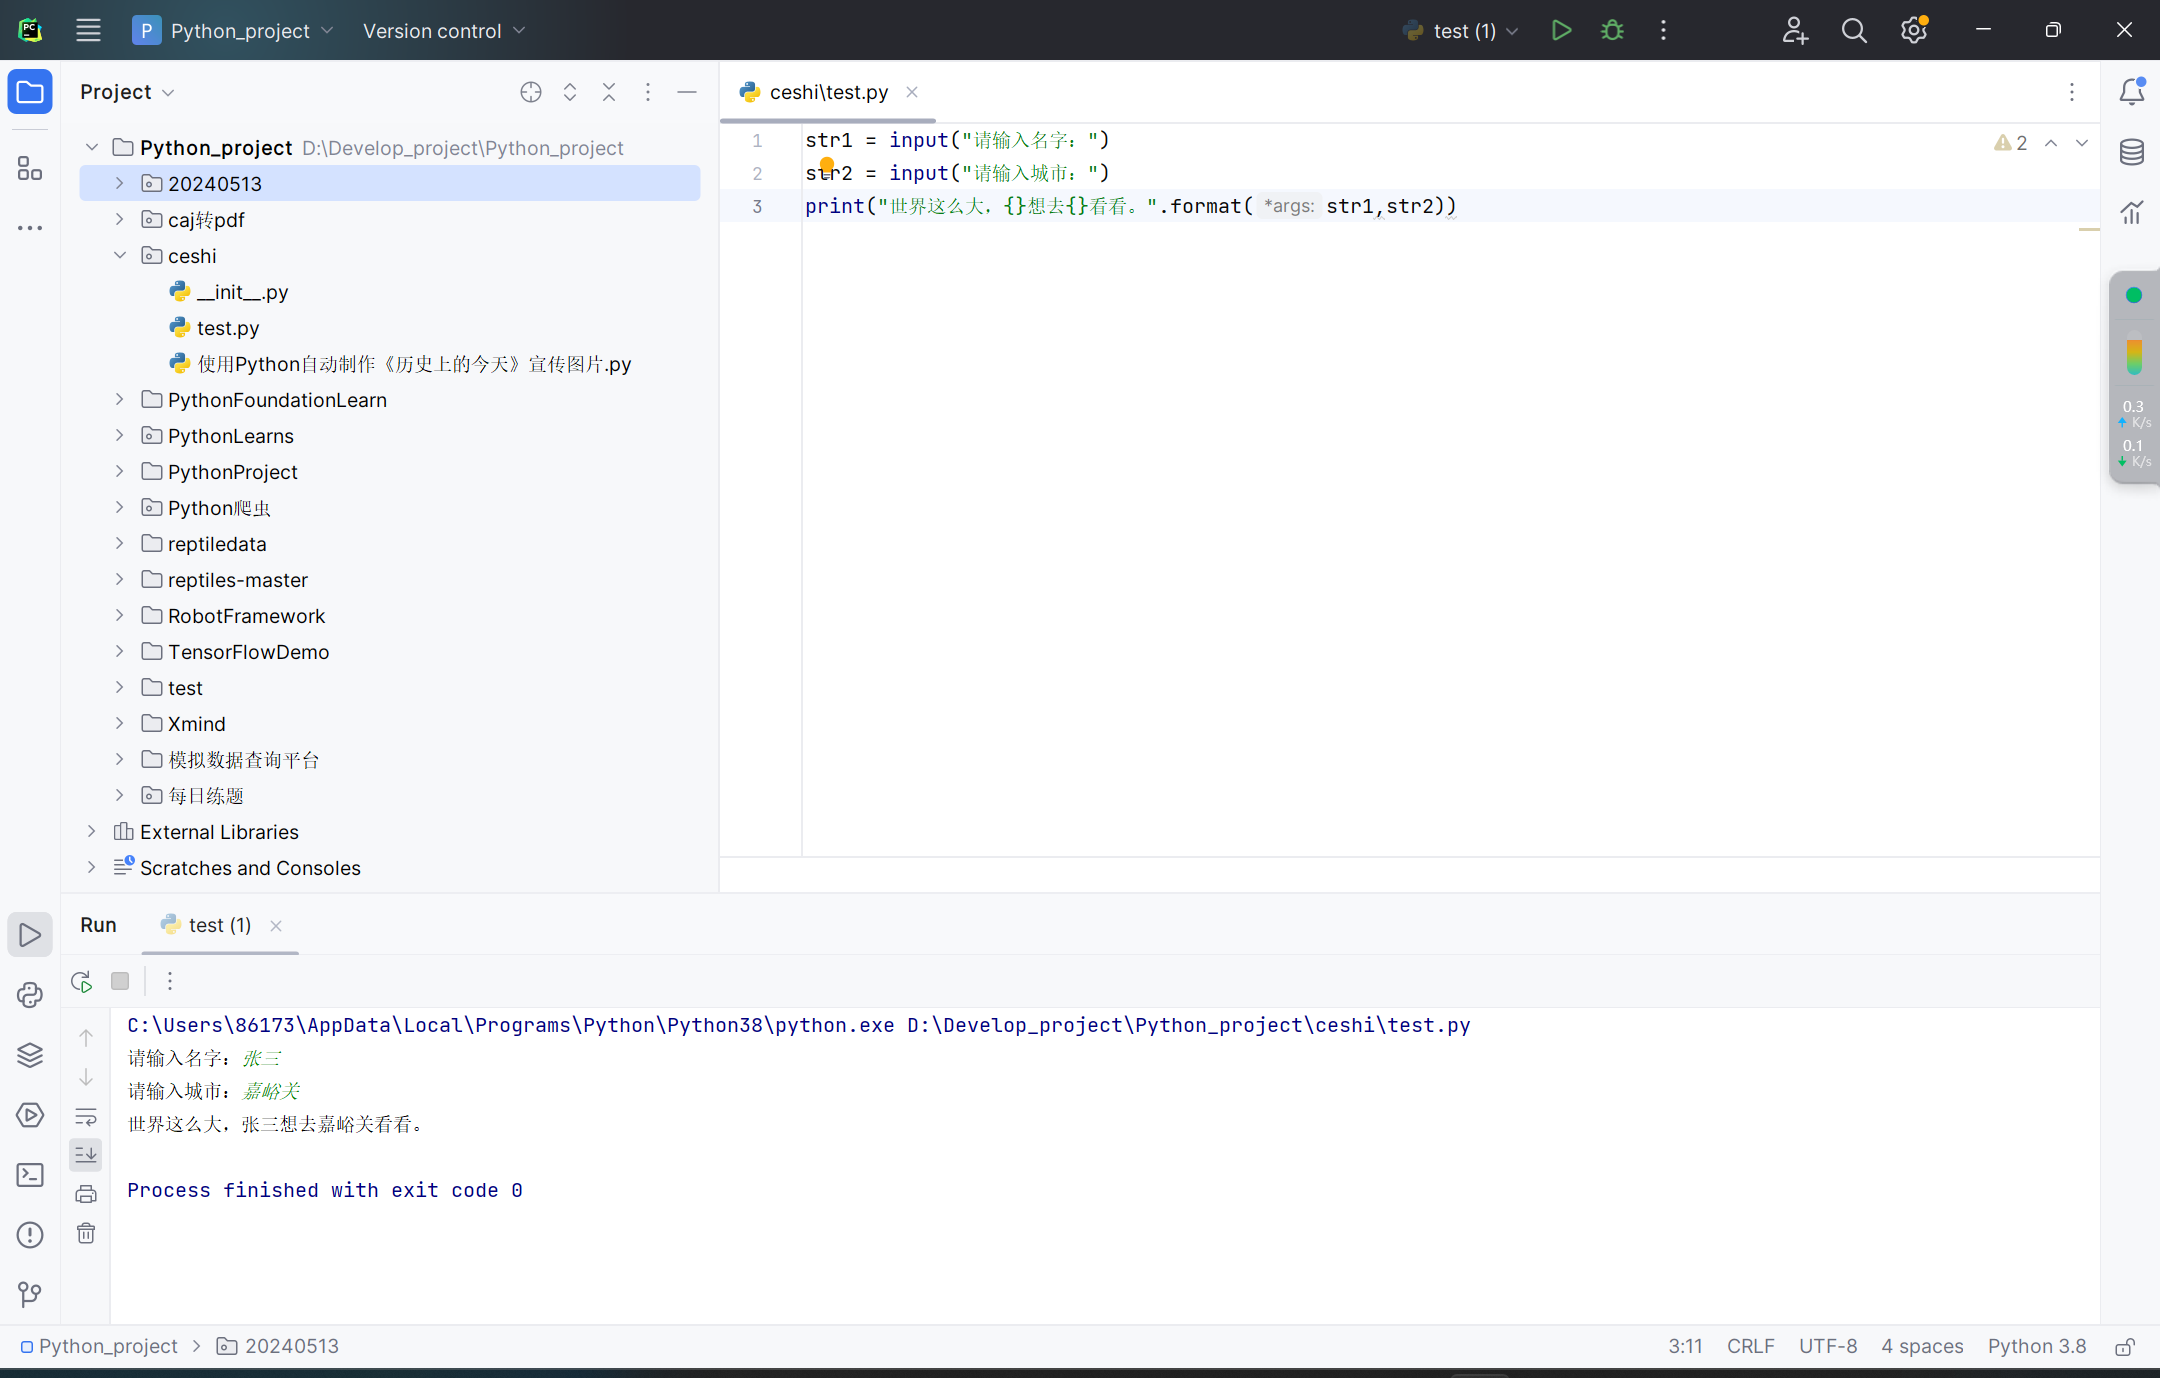The width and height of the screenshot is (2160, 1378).
Task: Stop the running process button
Action: click(x=120, y=981)
